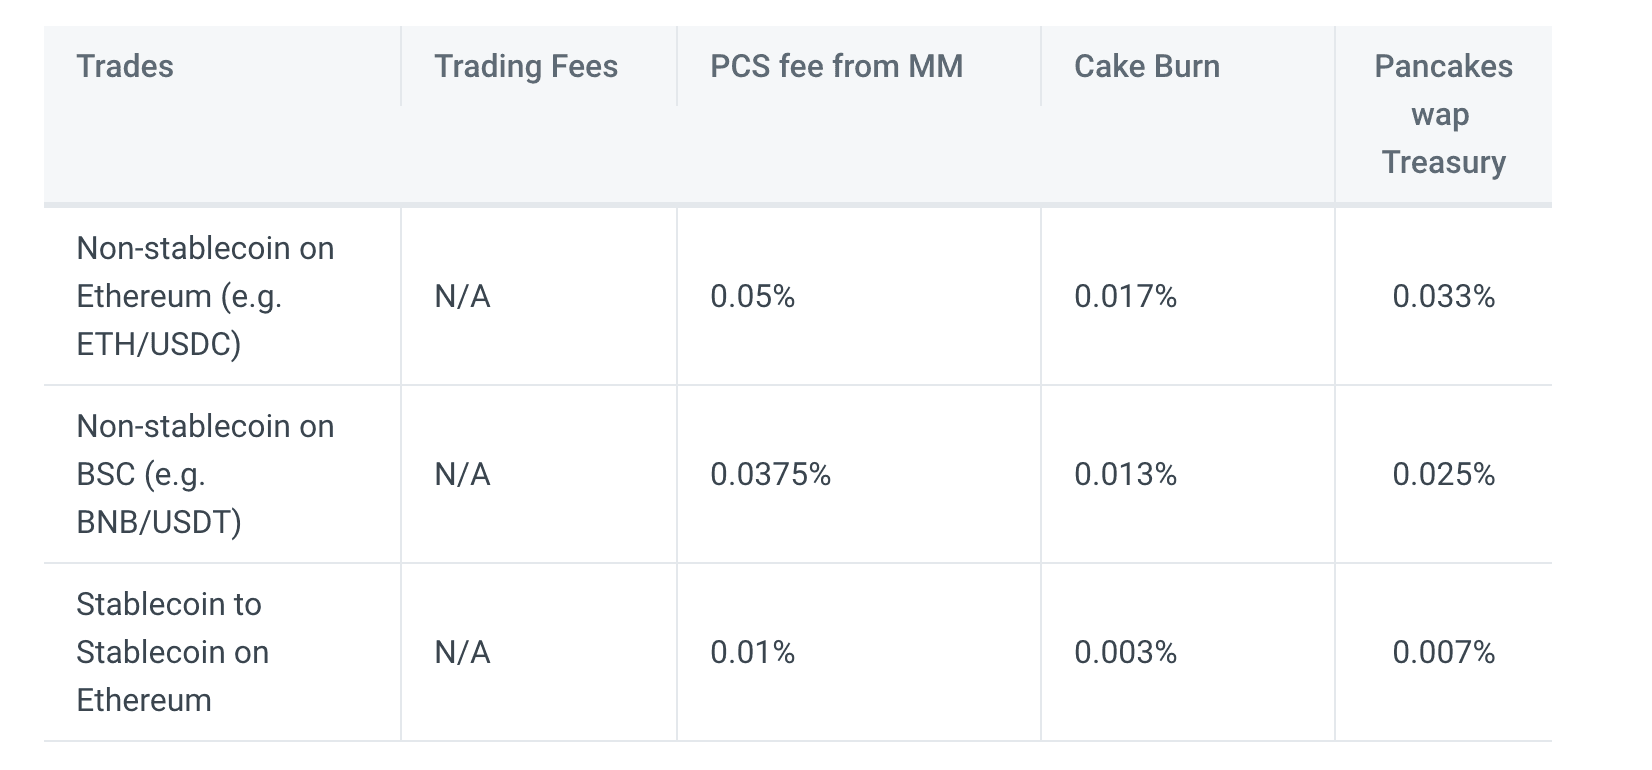Image resolution: width=1652 pixels, height=770 pixels.
Task: Select the Cake Burn column header
Action: (1147, 67)
